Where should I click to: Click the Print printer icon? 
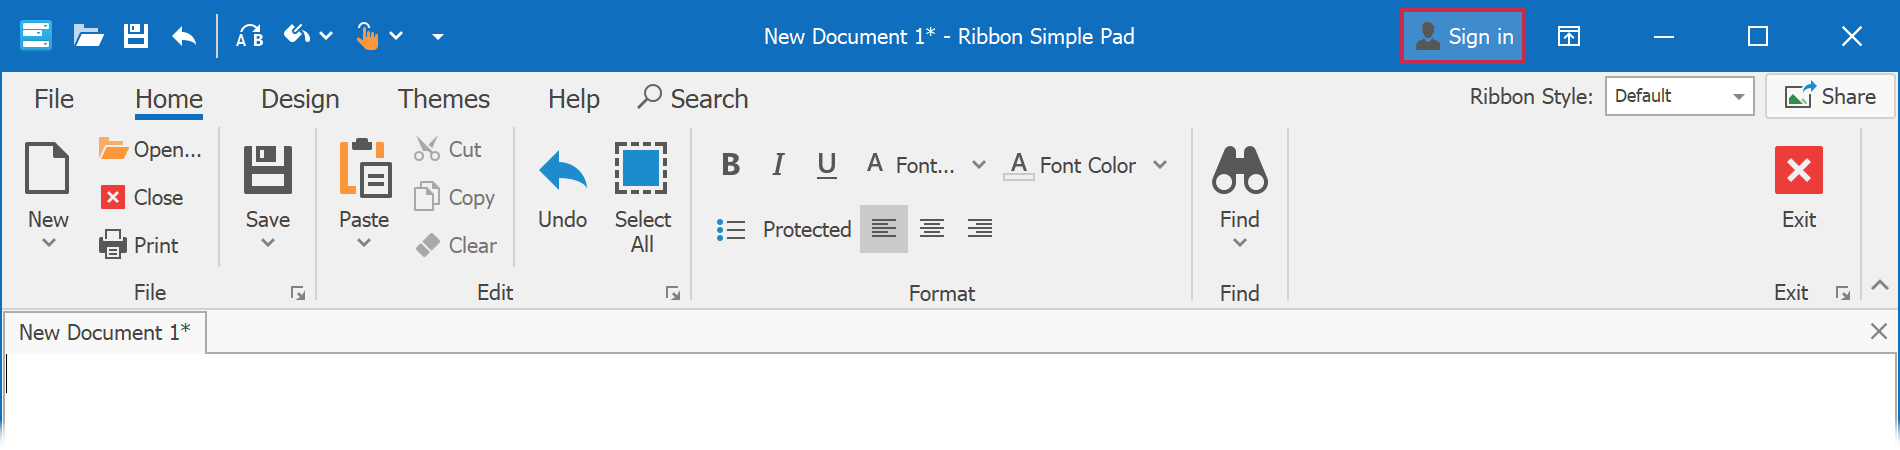113,245
